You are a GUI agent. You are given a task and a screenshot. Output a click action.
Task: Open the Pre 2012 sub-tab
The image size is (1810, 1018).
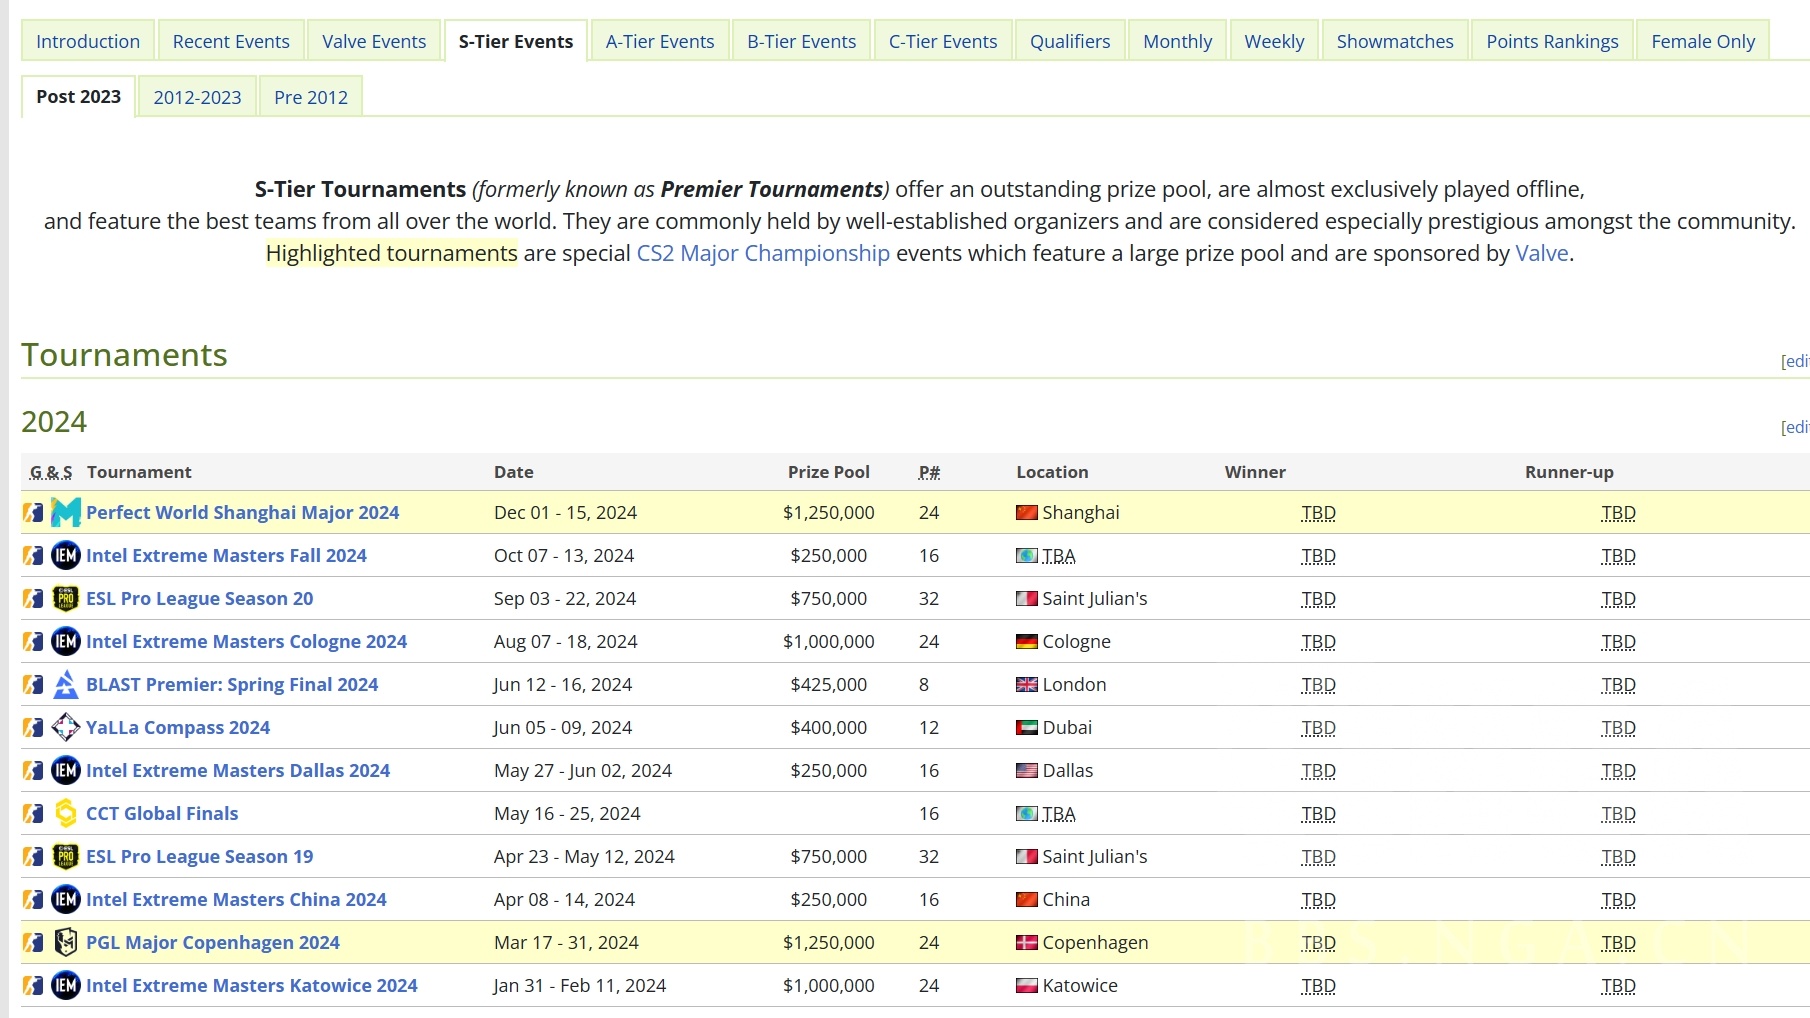point(310,97)
